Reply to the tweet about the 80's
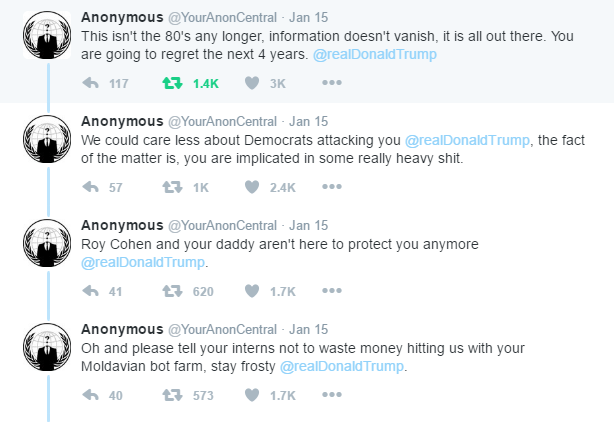 coord(90,83)
